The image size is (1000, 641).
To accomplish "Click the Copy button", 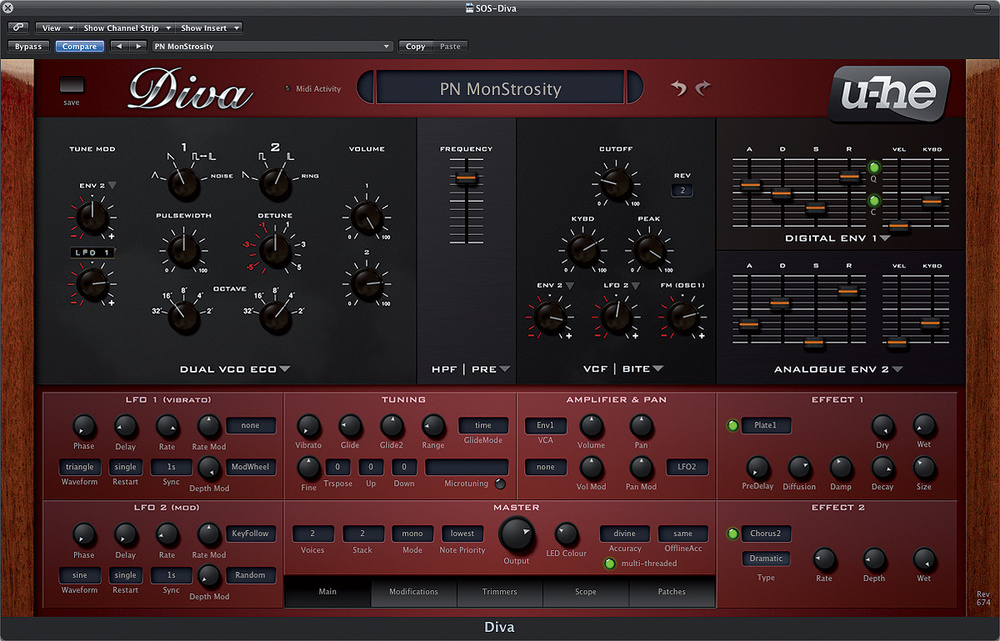I will pyautogui.click(x=415, y=46).
